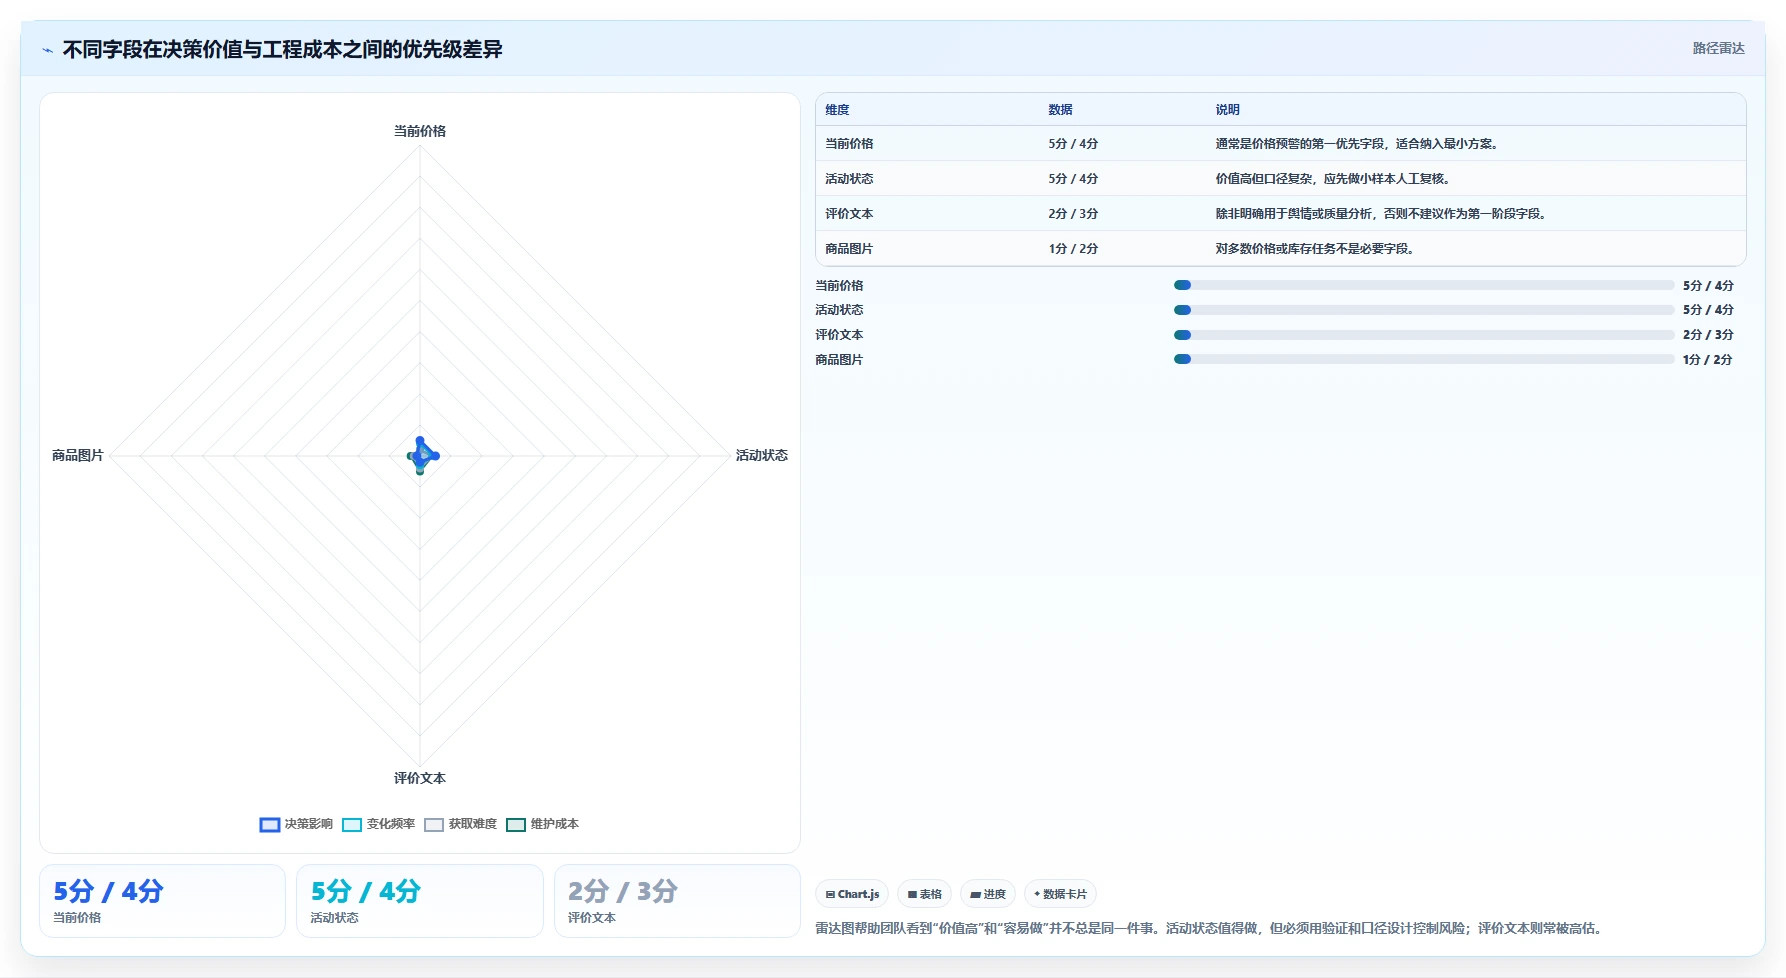Click the 进度 tag chip
1786x978 pixels.
point(988,894)
